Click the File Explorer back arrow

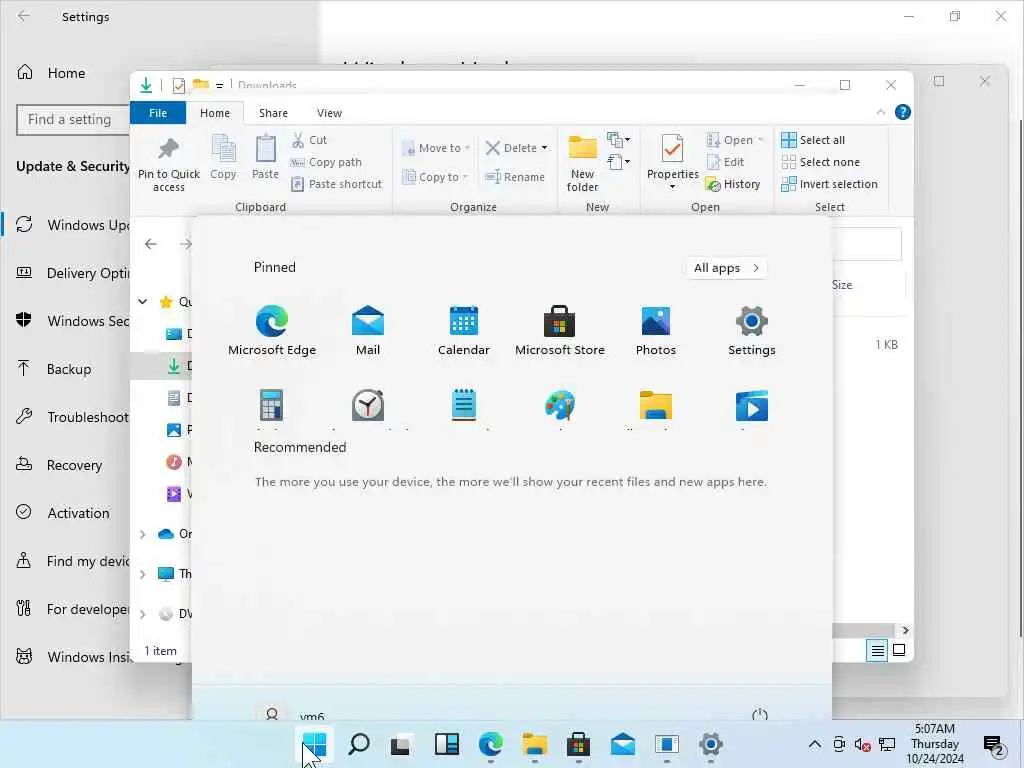(x=151, y=244)
